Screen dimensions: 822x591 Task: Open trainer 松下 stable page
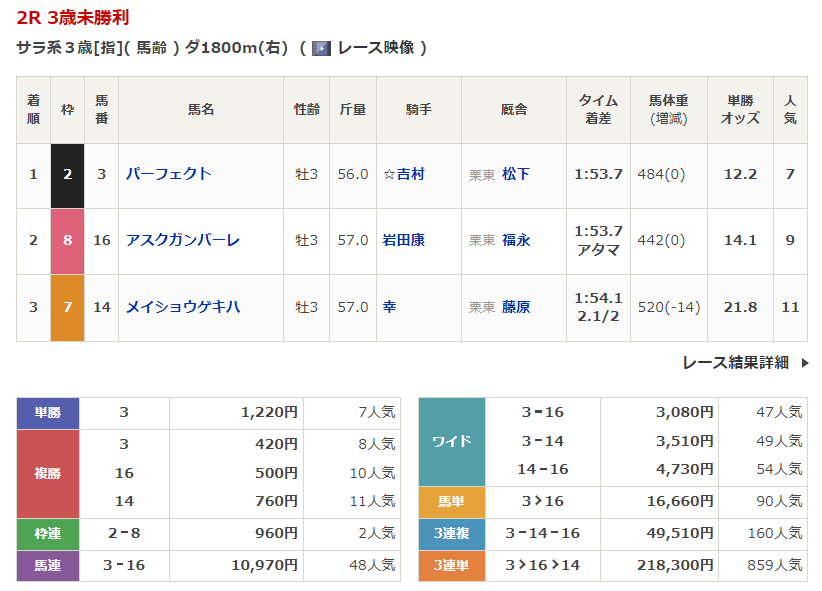click(516, 174)
